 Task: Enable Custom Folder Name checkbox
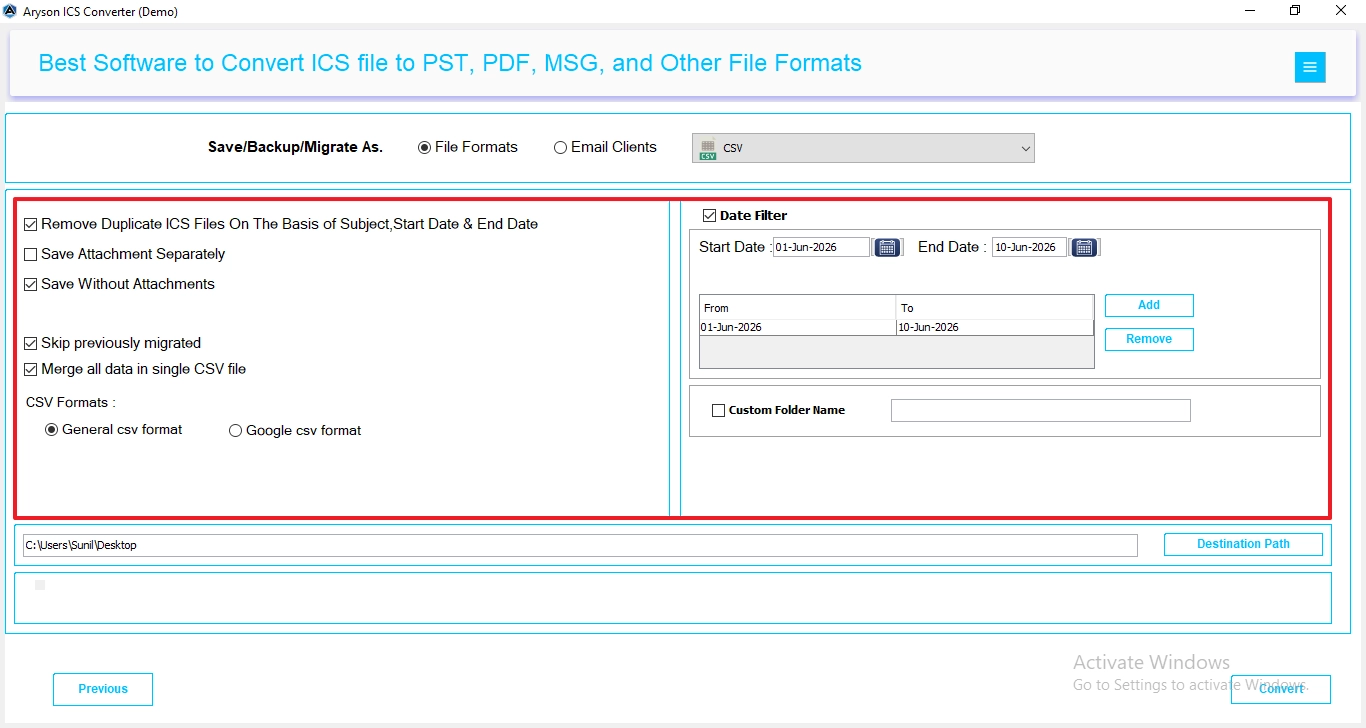tap(718, 410)
